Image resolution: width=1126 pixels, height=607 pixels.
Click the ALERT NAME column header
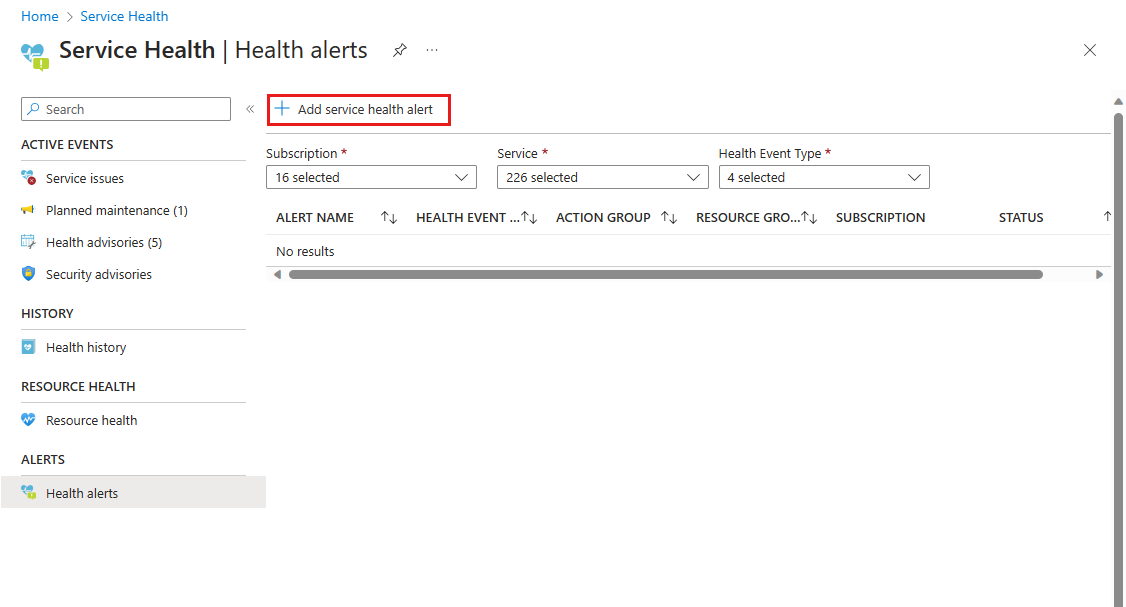tap(315, 218)
